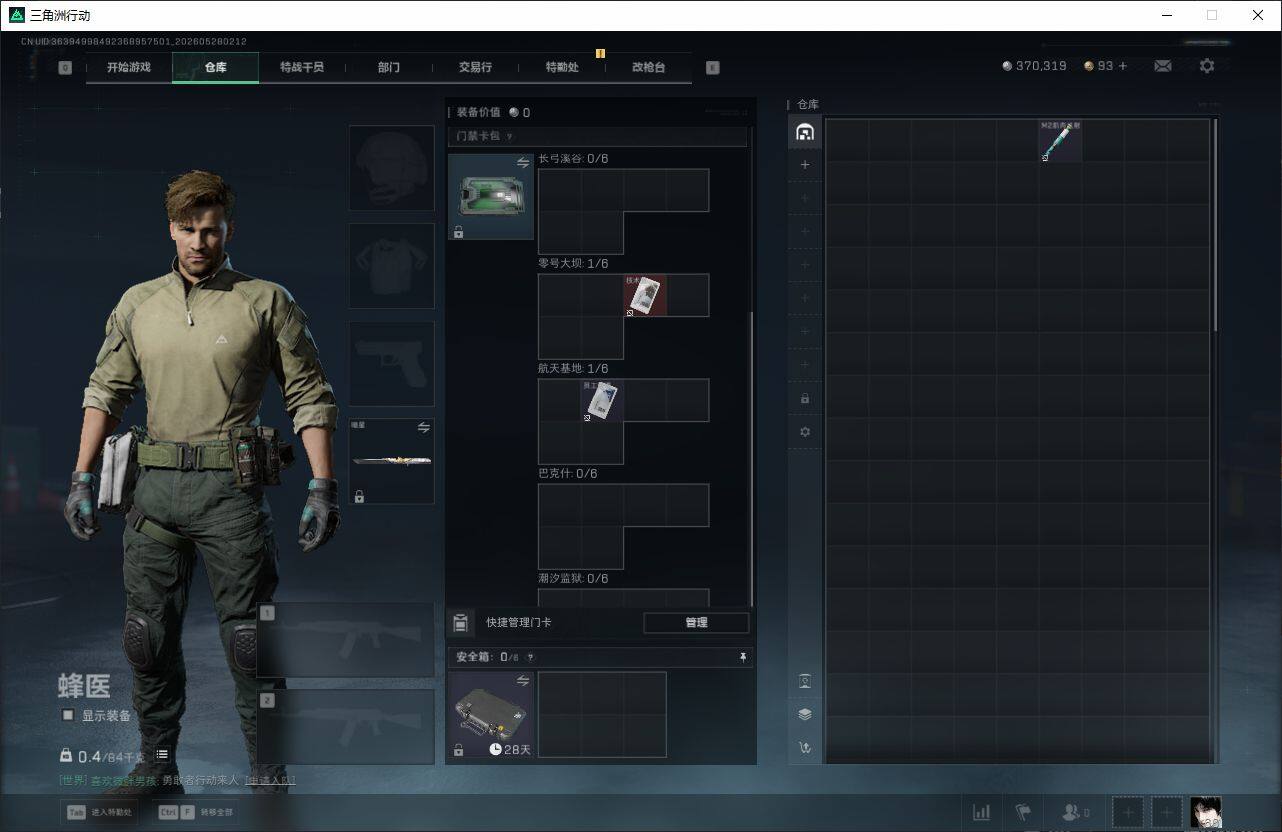The image size is (1282, 832).
Task: Toggle the pin icon on 安全箱 header
Action: pos(742,657)
